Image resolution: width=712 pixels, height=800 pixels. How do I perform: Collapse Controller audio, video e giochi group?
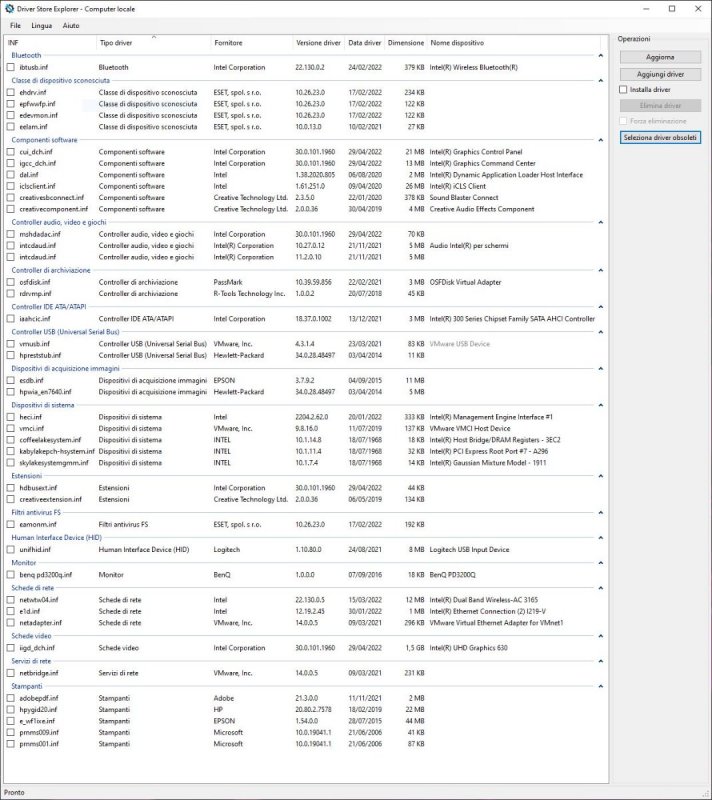click(x=601, y=222)
